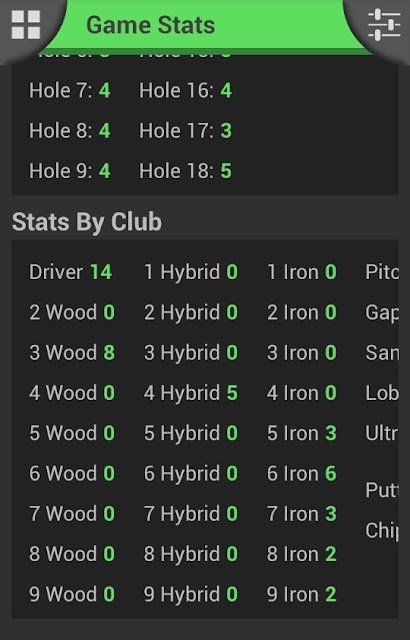Tap the 1 Hybrid 0 entry

191,272
